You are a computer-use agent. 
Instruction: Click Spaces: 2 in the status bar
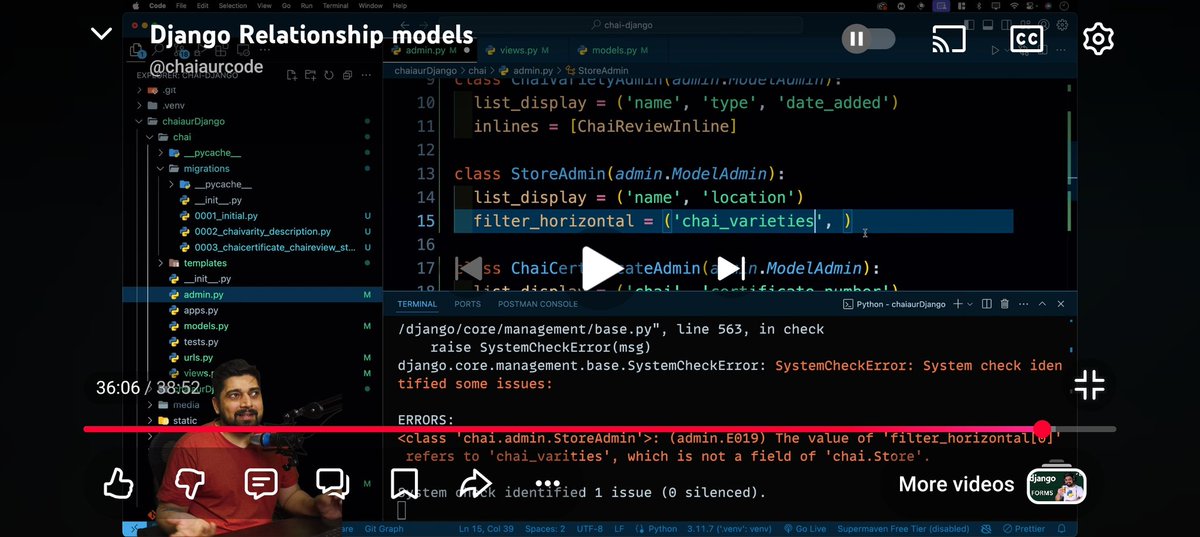click(545, 528)
